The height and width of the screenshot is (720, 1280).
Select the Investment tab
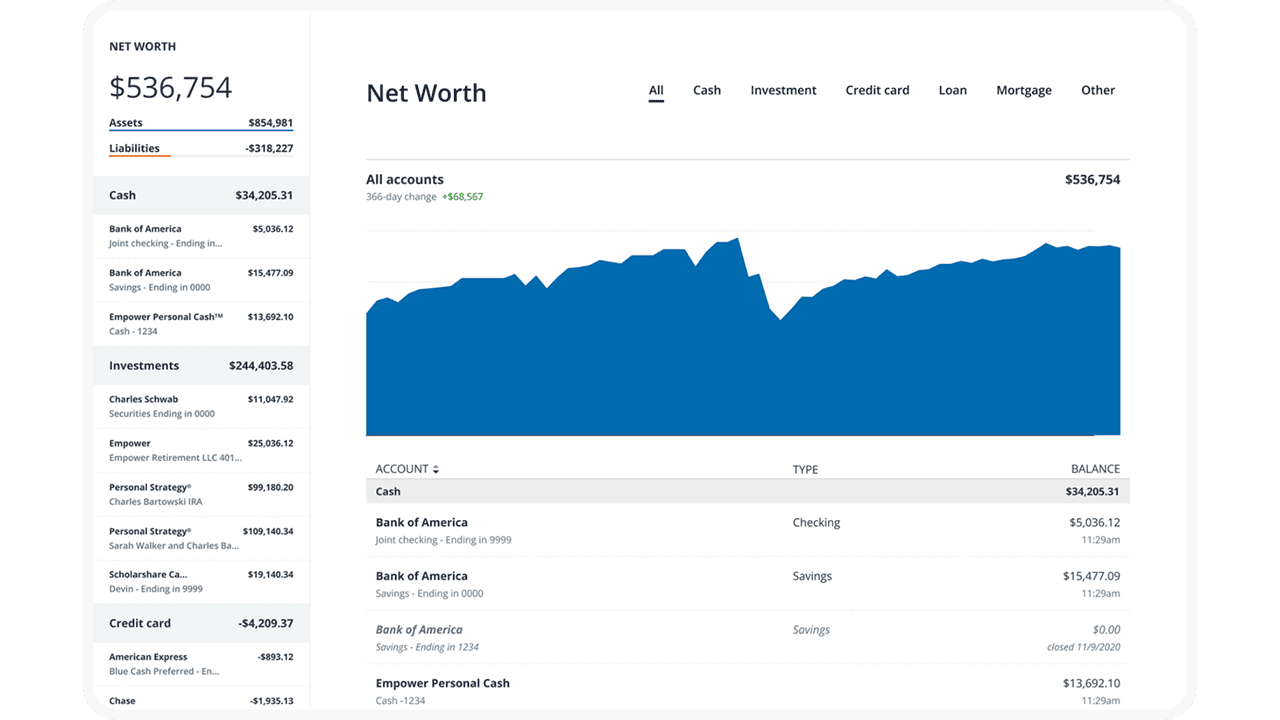783,90
